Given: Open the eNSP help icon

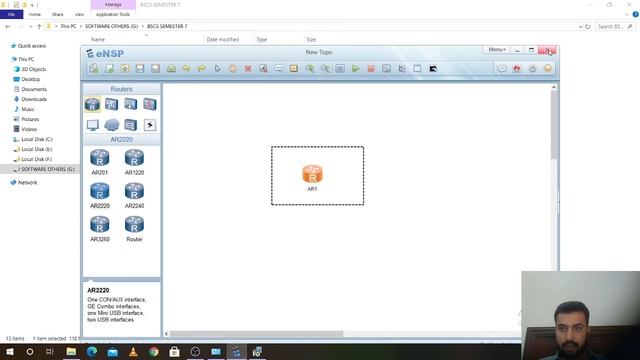Looking at the screenshot, I should coord(548,69).
